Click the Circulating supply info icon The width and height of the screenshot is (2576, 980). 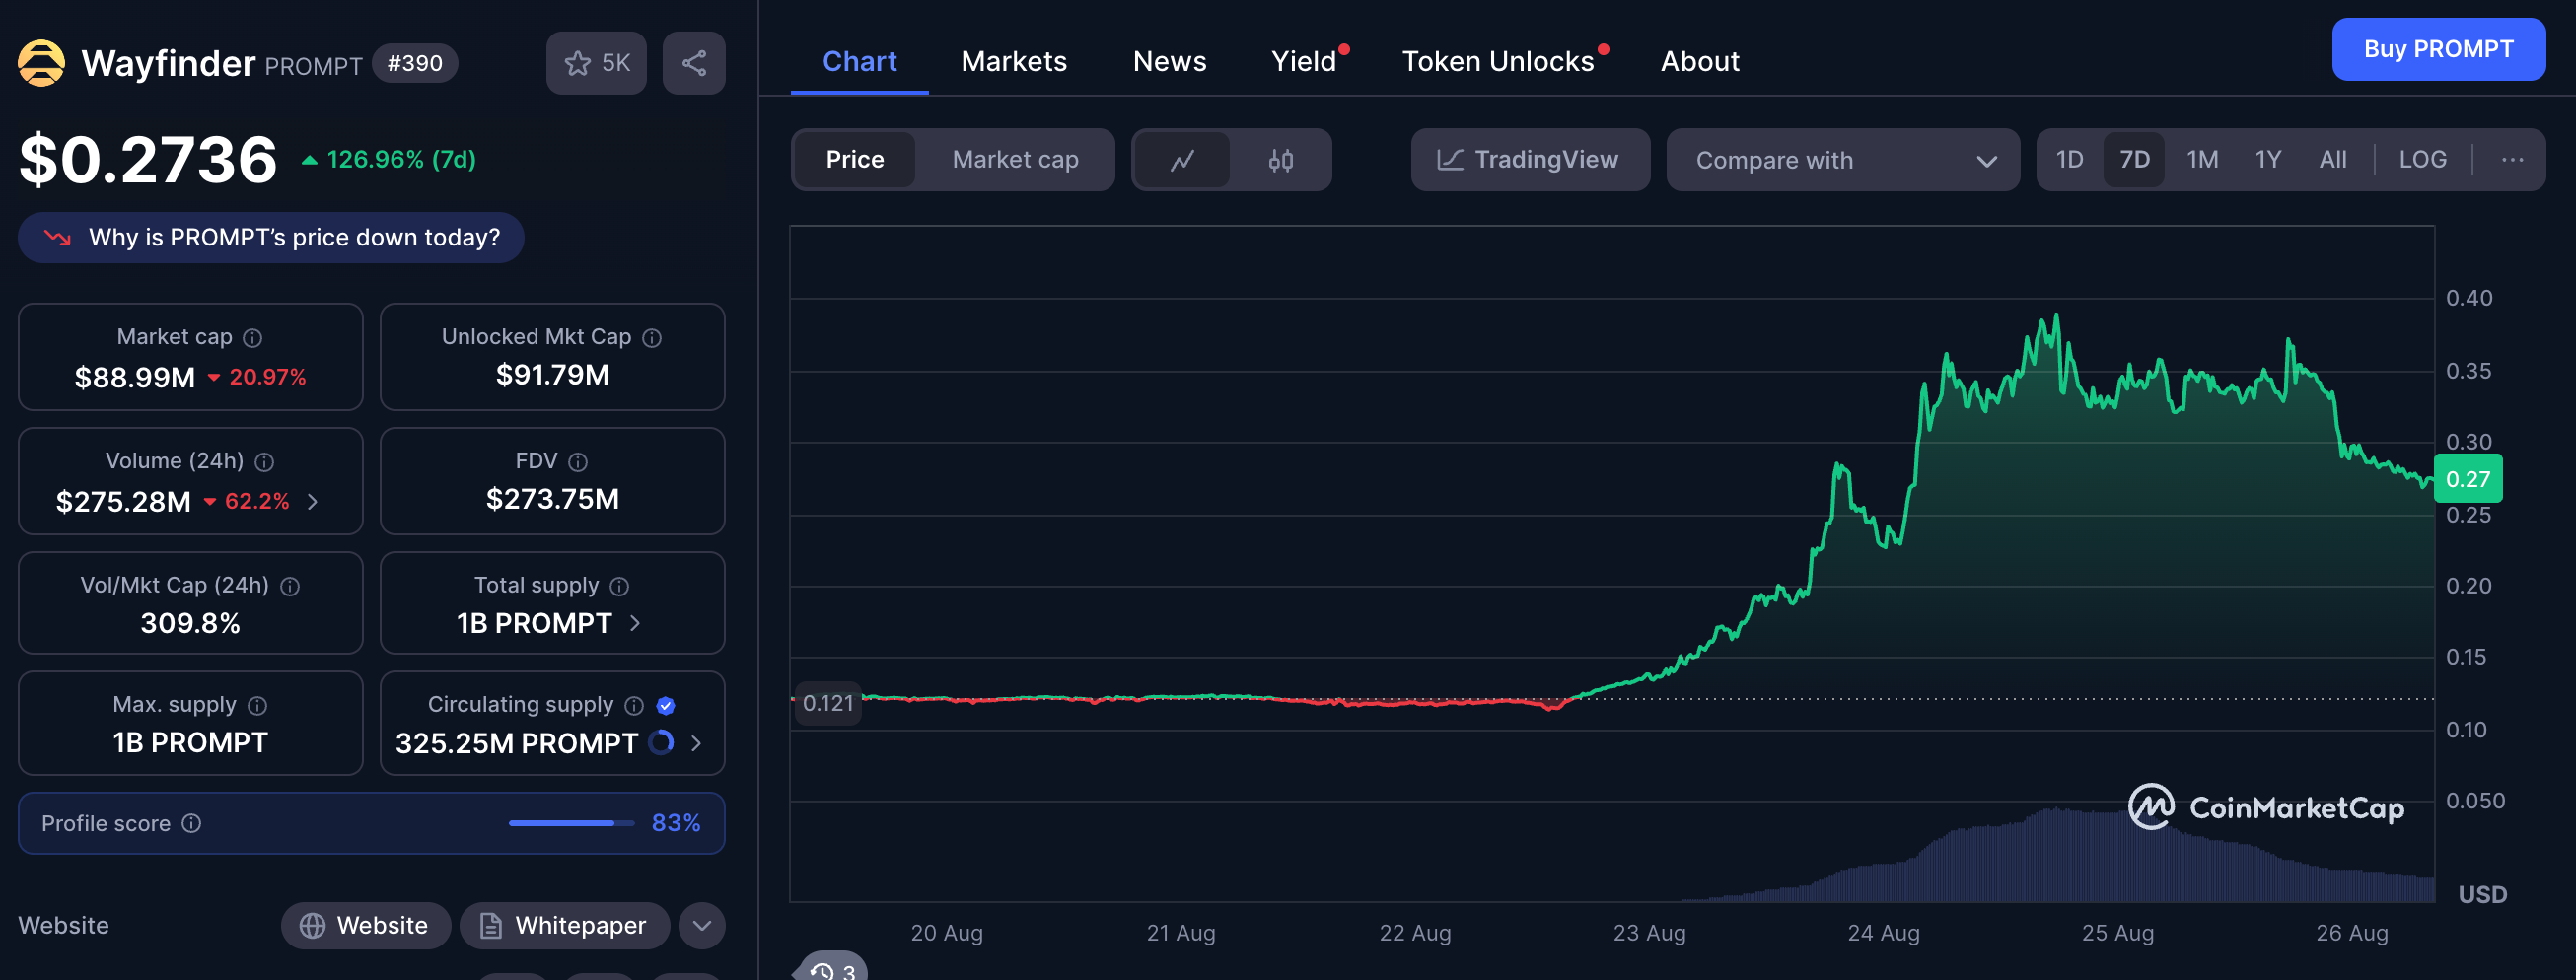(634, 706)
